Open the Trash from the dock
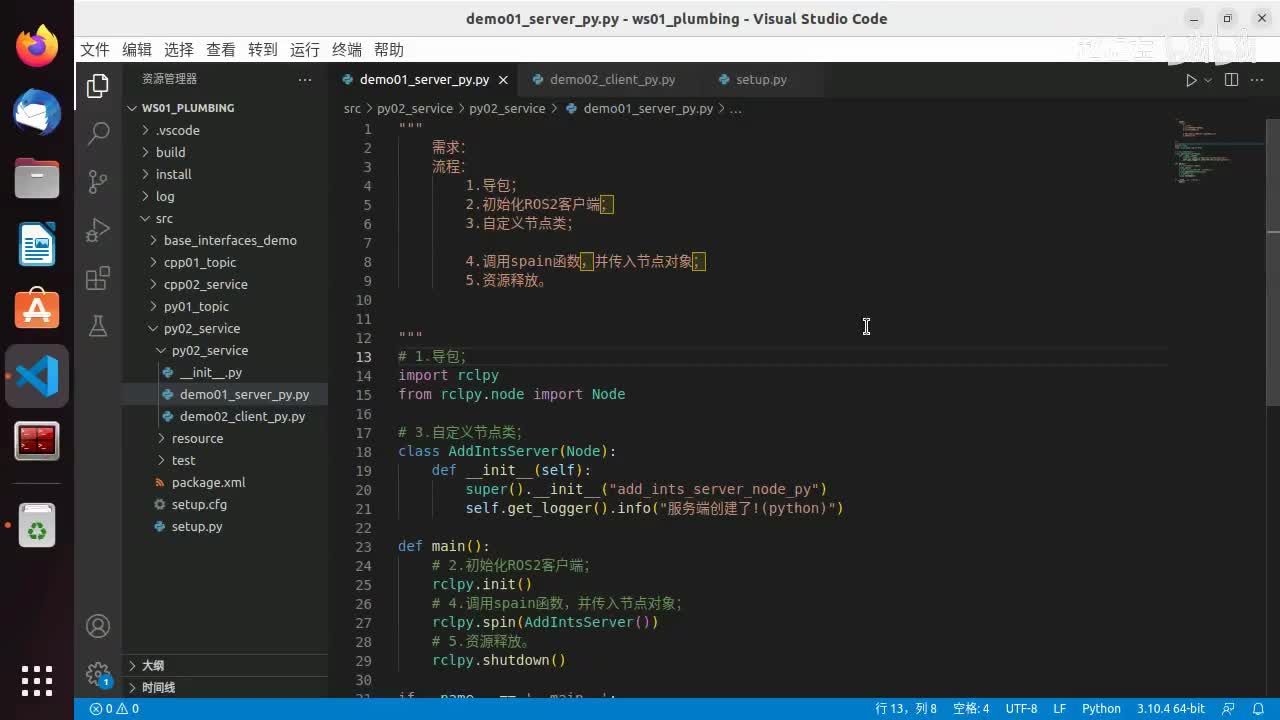 pos(37,525)
